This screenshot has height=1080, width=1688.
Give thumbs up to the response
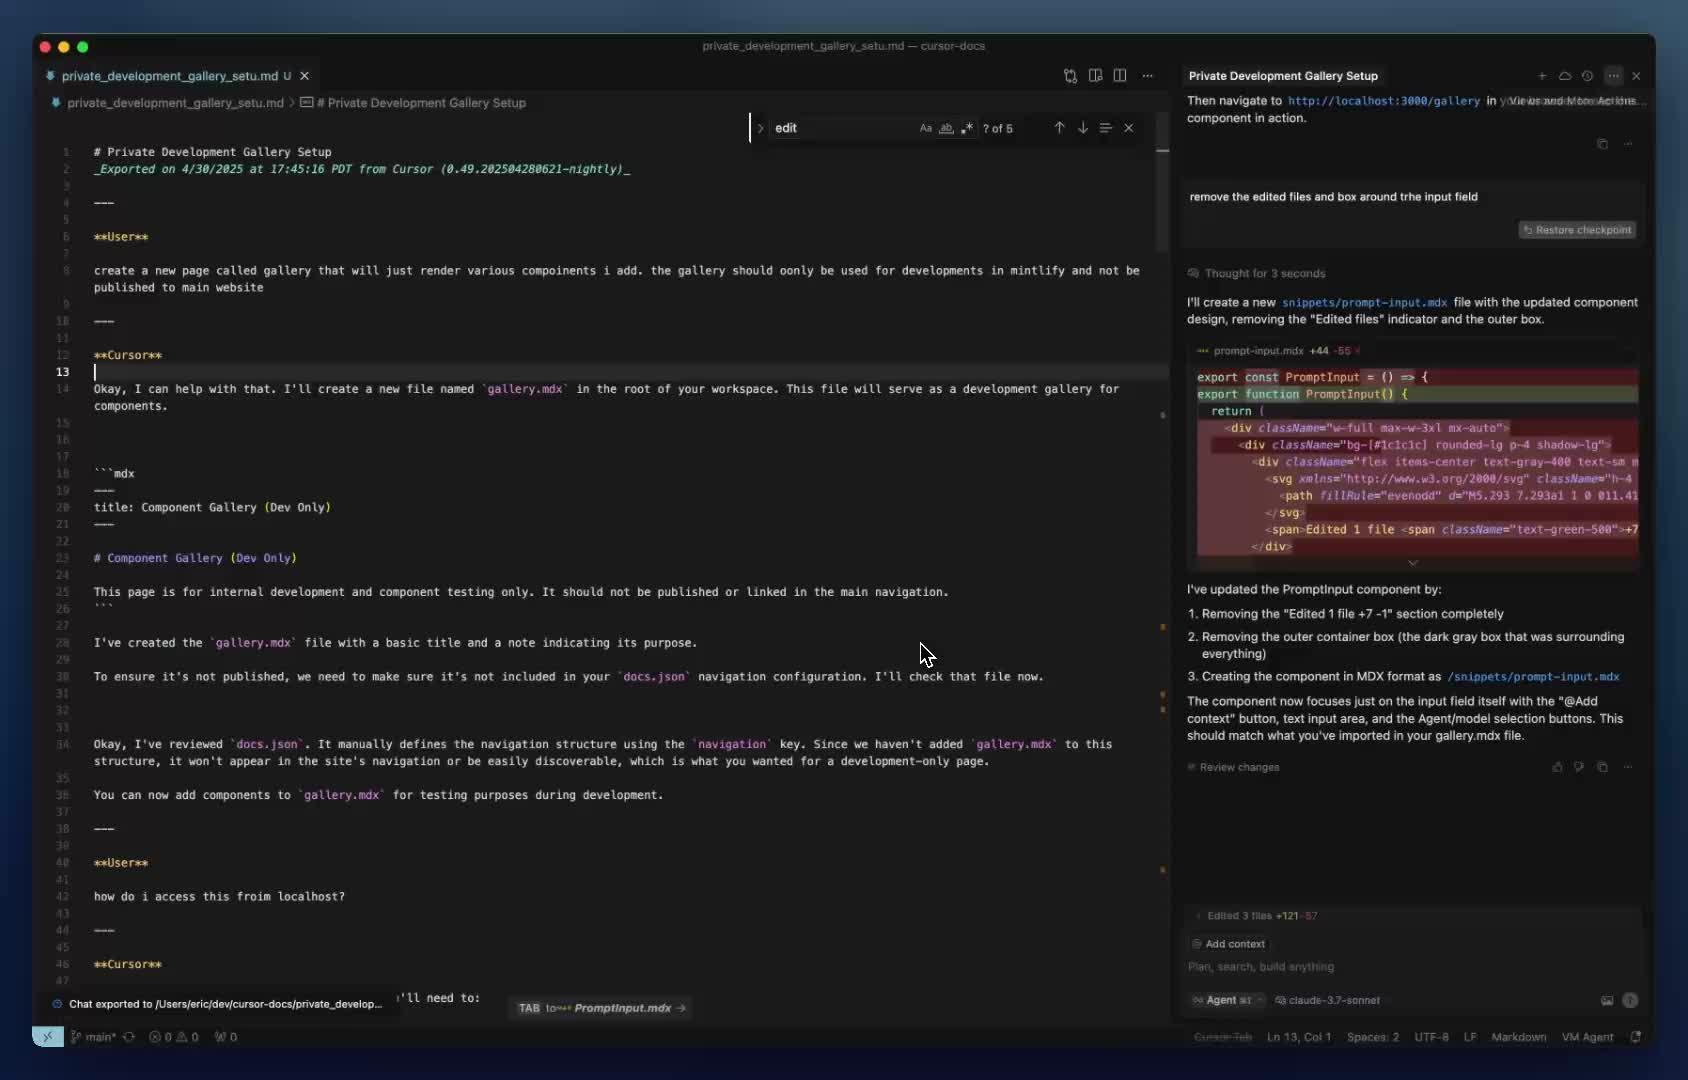(x=1557, y=767)
